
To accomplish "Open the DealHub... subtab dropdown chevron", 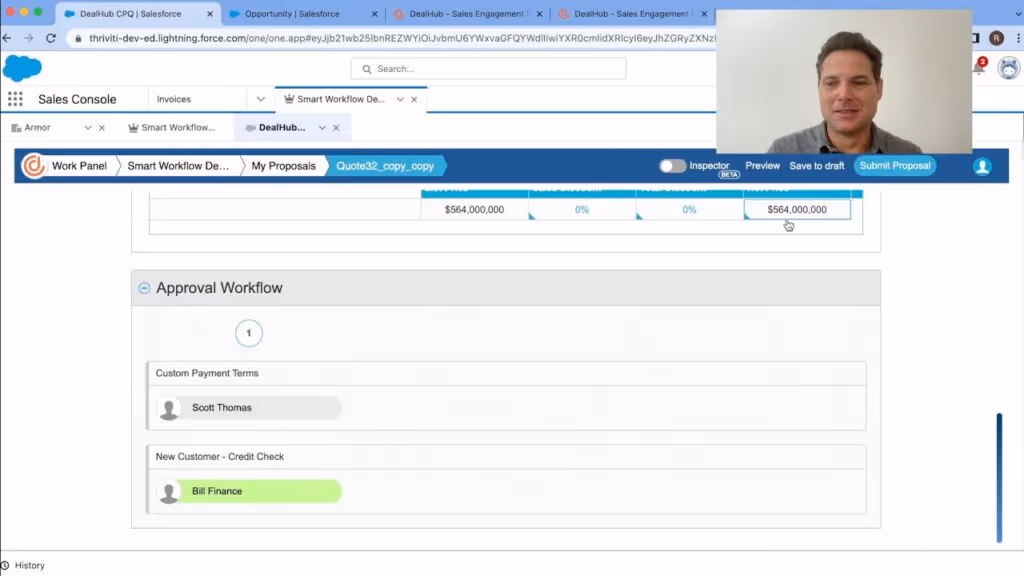I will click(x=322, y=128).
